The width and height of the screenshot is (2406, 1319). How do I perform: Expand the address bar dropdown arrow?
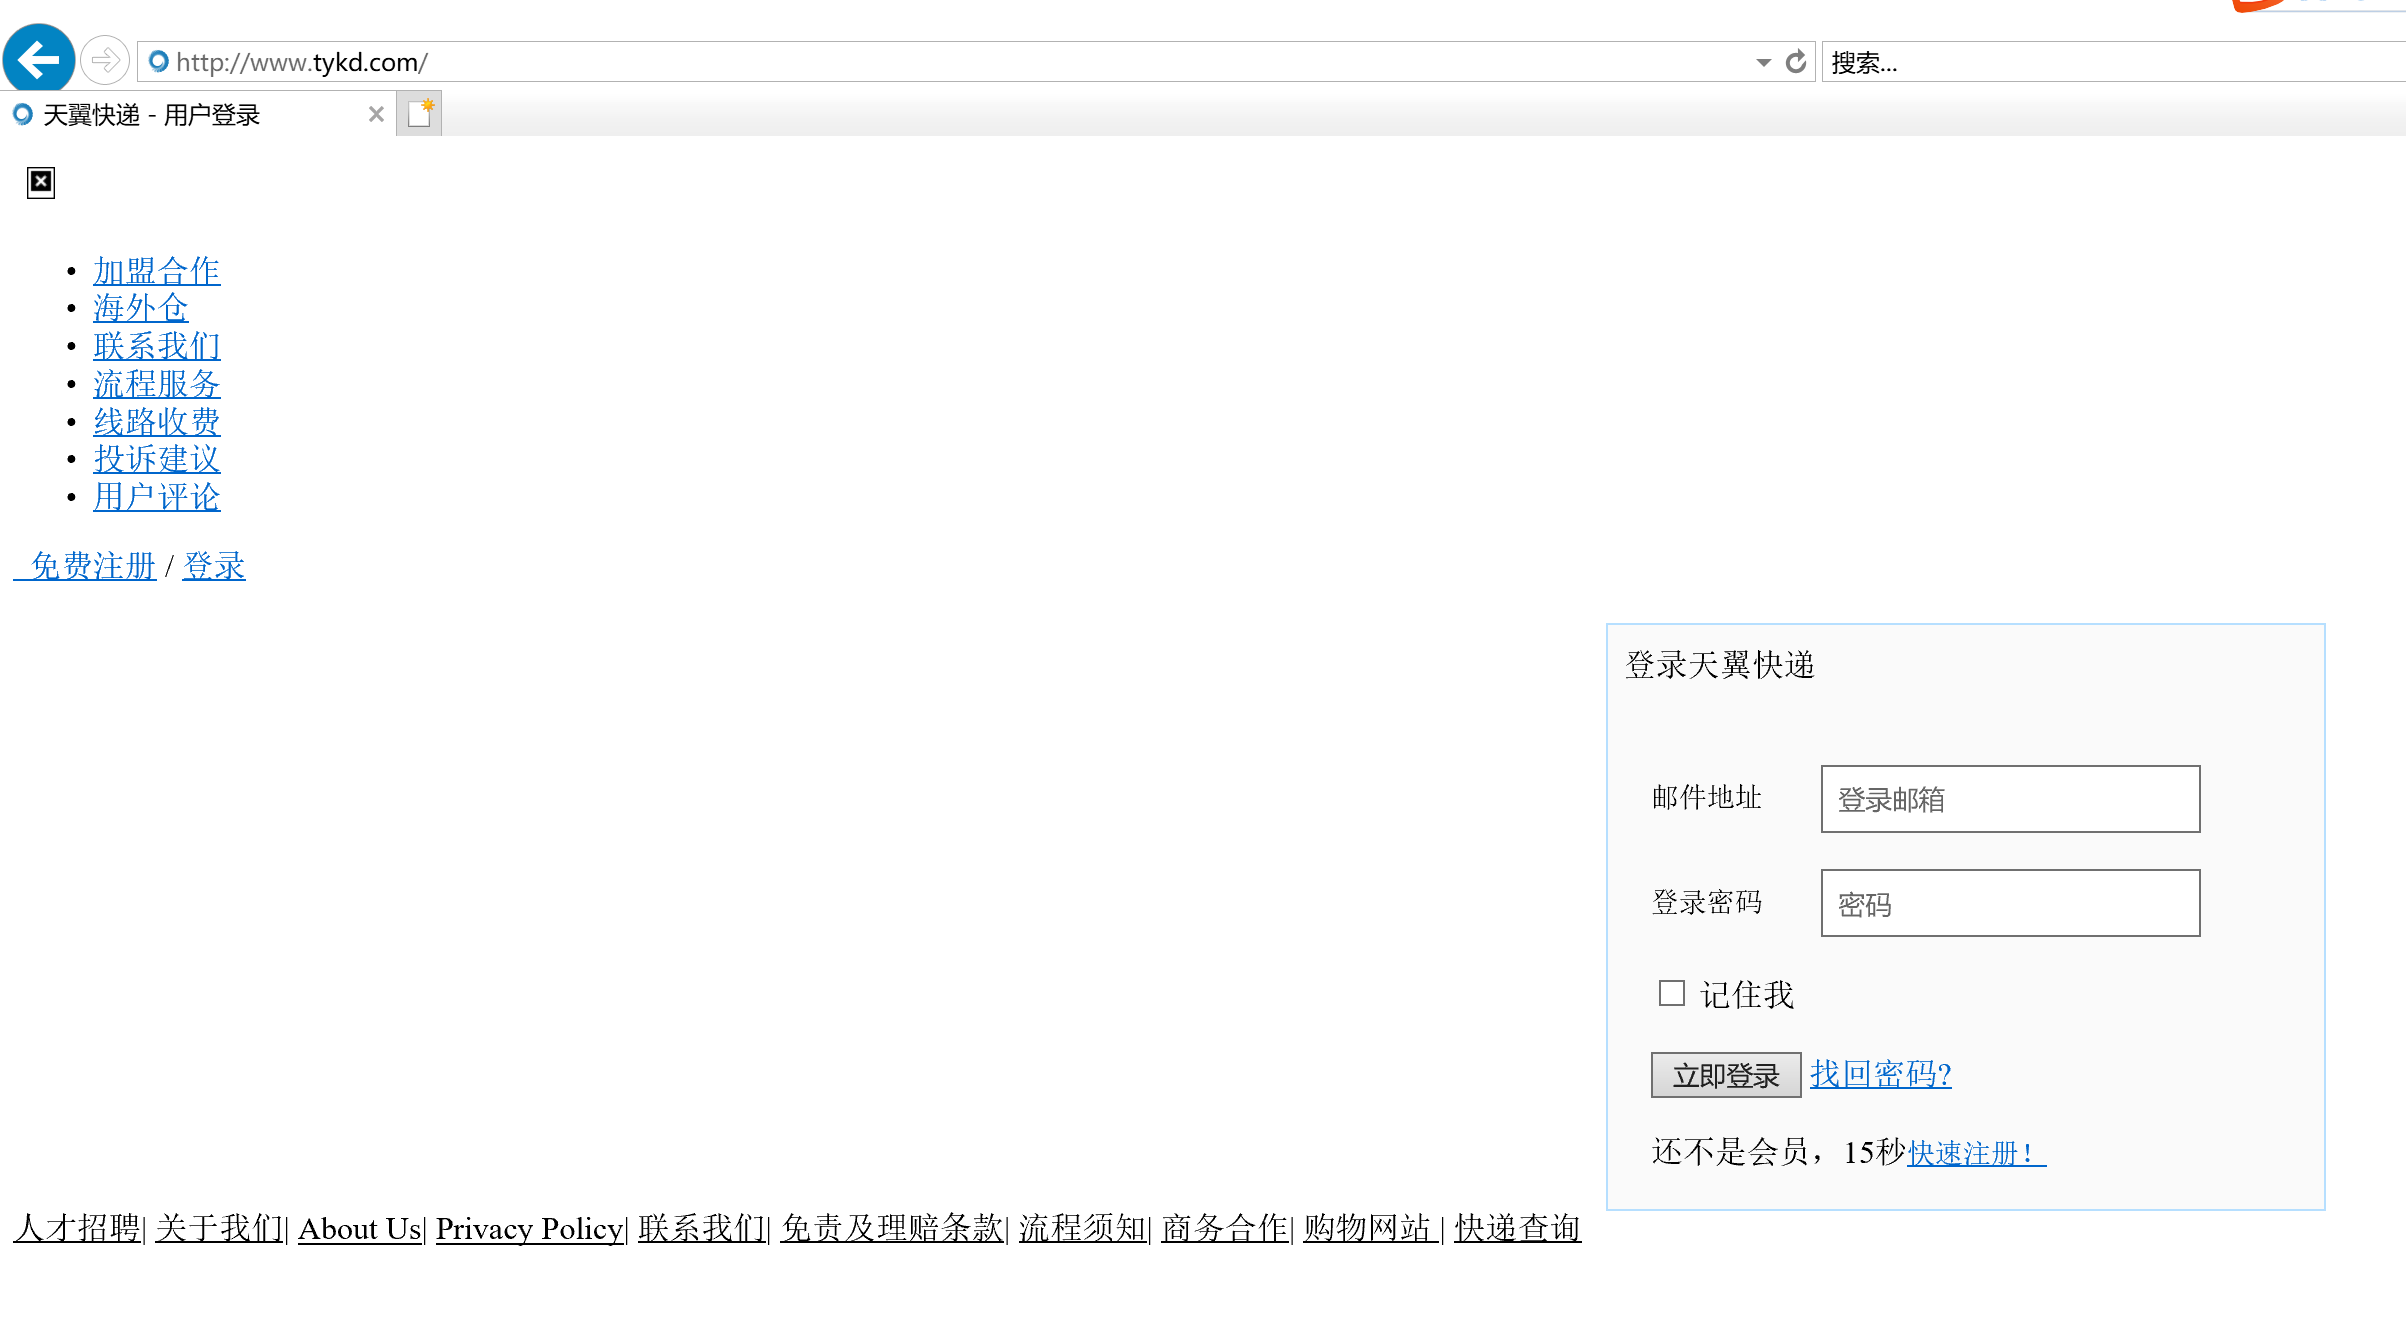1763,62
